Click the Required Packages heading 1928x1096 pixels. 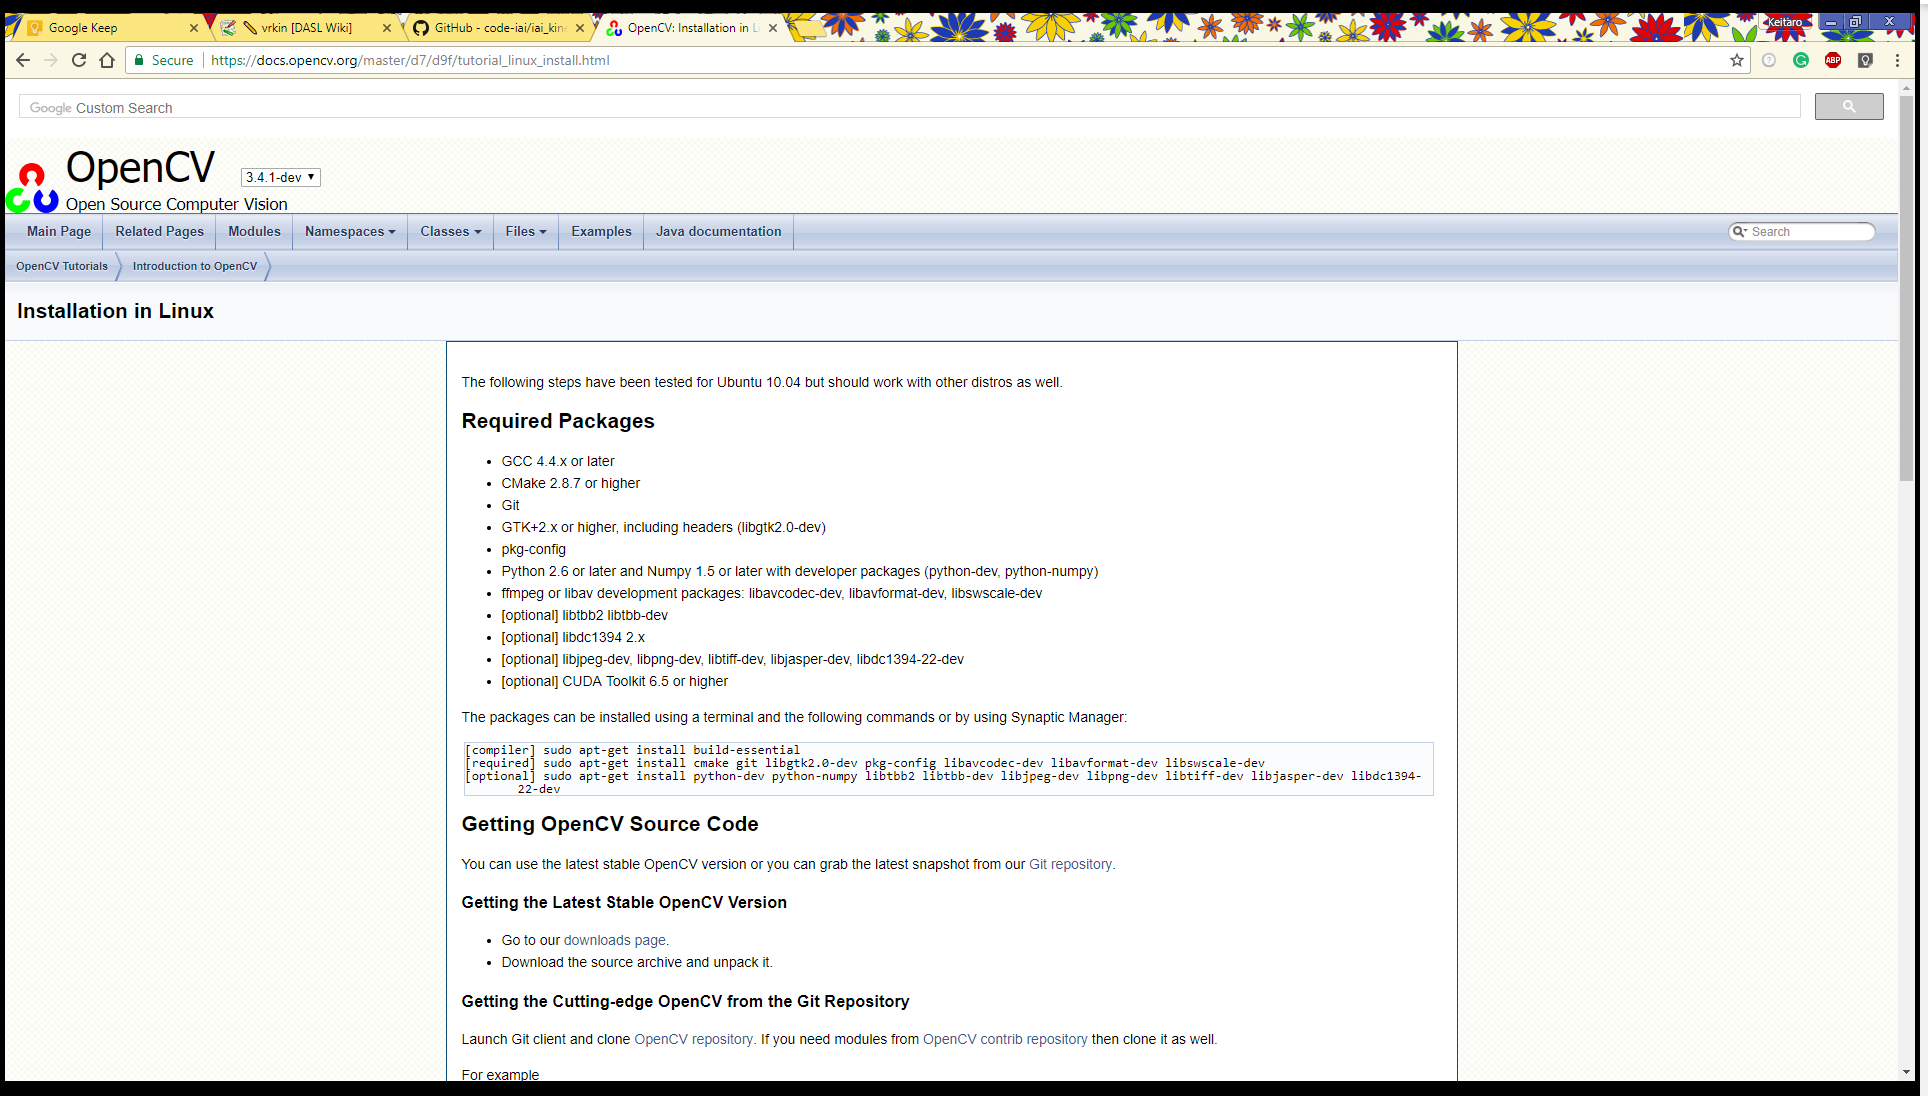pyautogui.click(x=558, y=421)
